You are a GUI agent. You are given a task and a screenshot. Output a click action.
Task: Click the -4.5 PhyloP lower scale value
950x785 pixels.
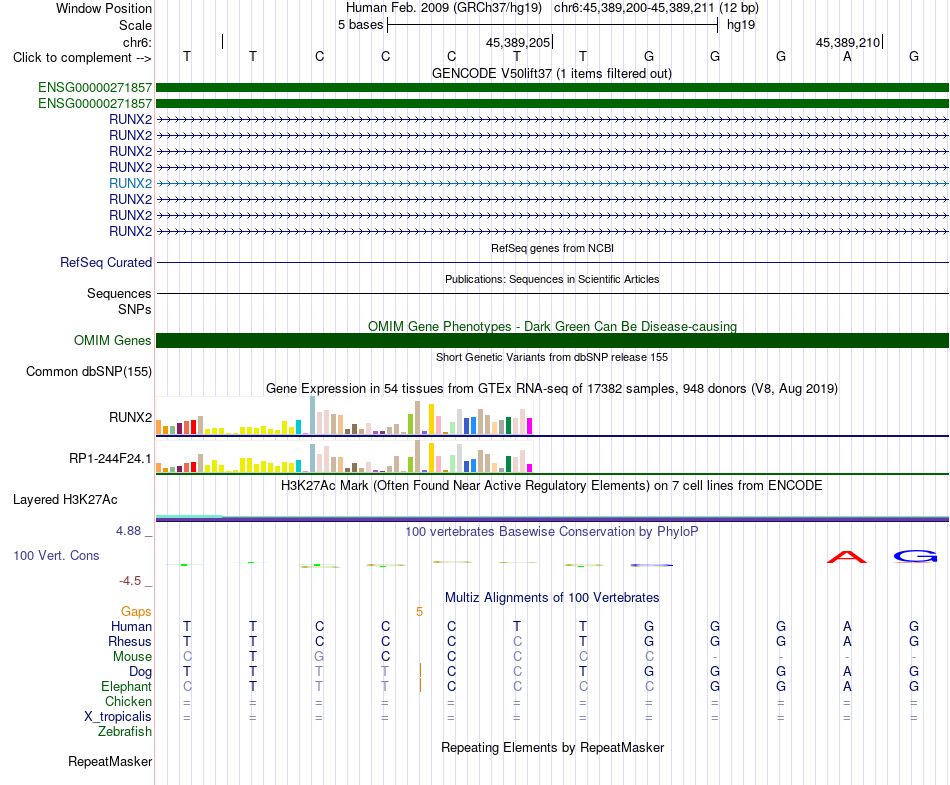point(130,581)
